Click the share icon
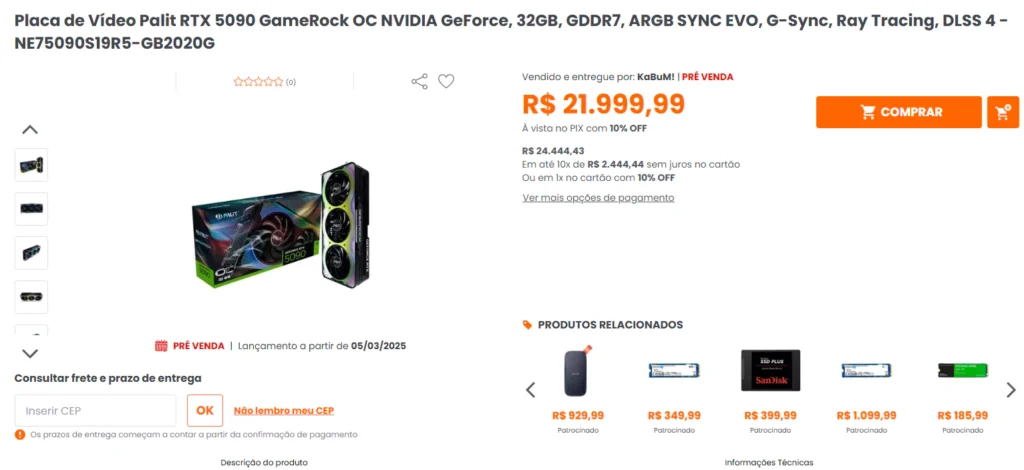 419,81
